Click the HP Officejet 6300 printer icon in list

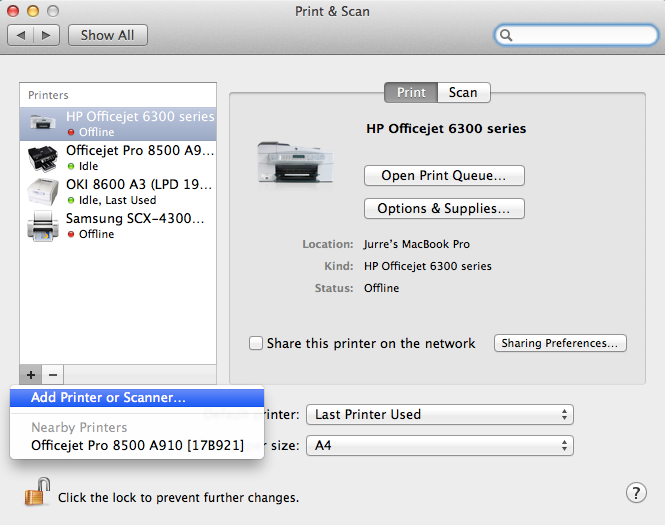click(x=42, y=123)
